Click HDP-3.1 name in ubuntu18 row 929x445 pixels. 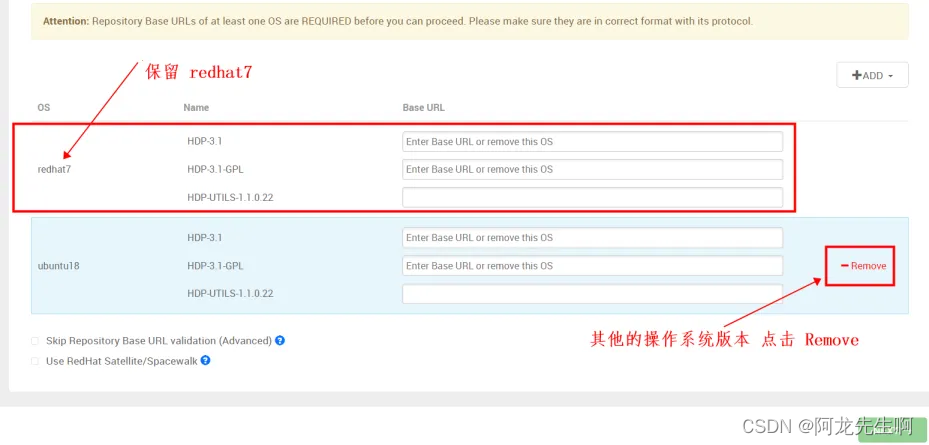pos(204,238)
